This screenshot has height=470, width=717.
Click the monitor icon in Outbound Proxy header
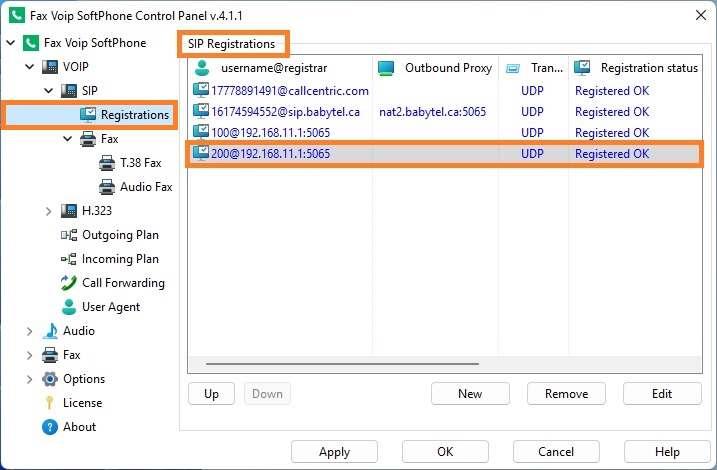(x=386, y=68)
